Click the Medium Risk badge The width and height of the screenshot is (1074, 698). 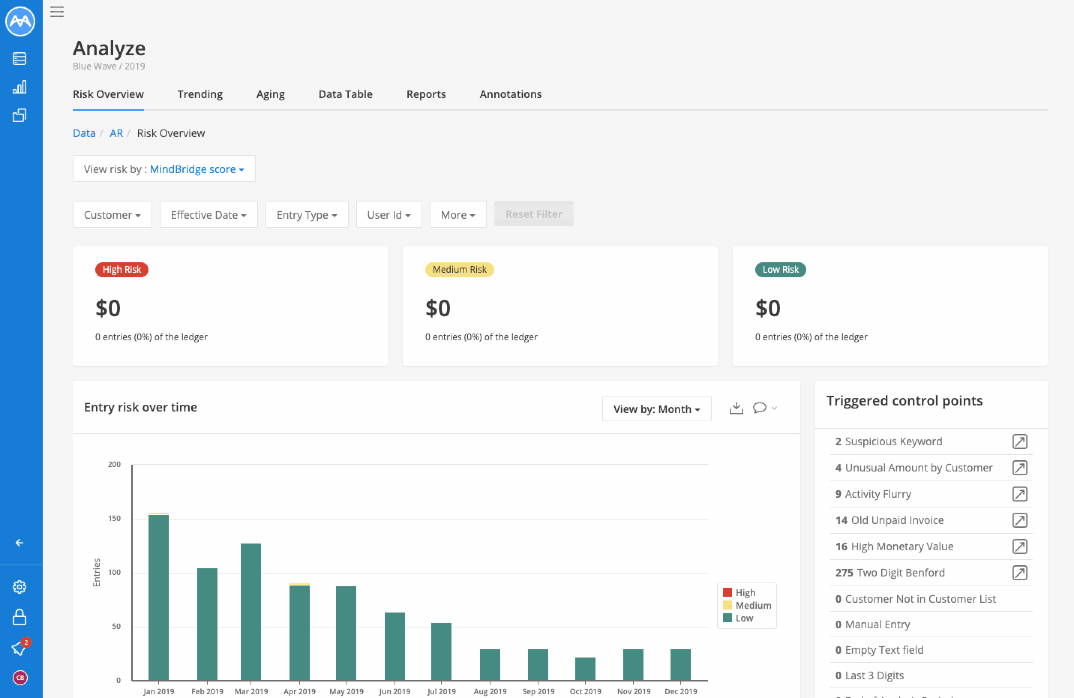coord(460,270)
